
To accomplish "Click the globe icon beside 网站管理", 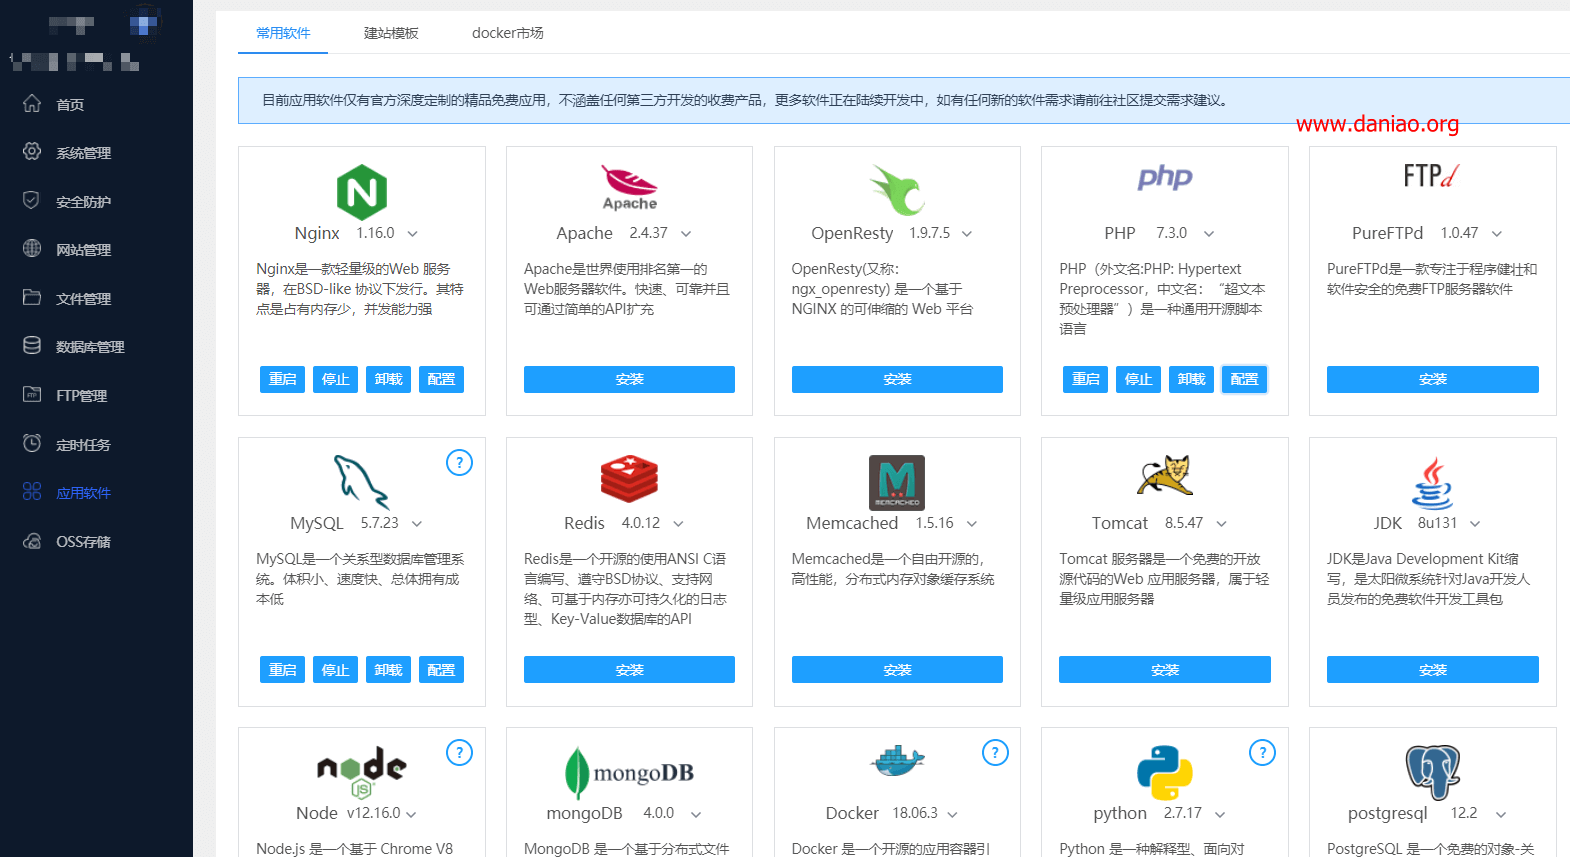I will 32,248.
